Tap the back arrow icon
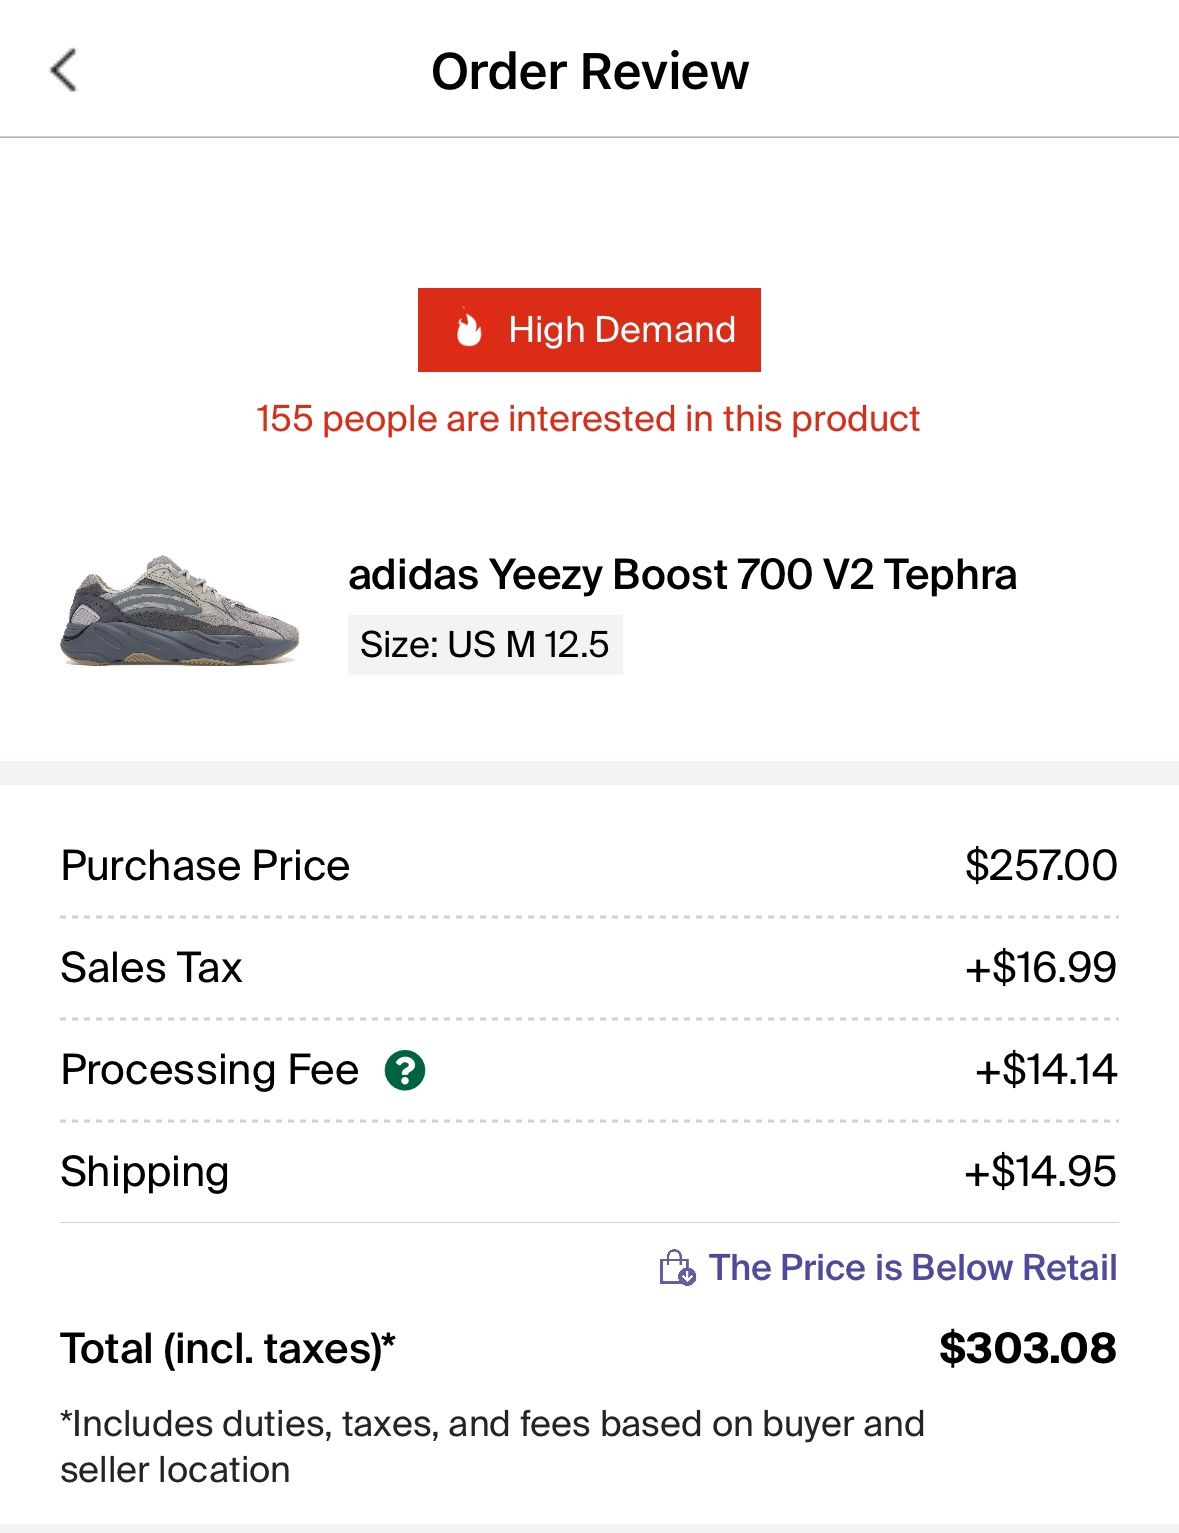The height and width of the screenshot is (1533, 1179). coord(64,70)
